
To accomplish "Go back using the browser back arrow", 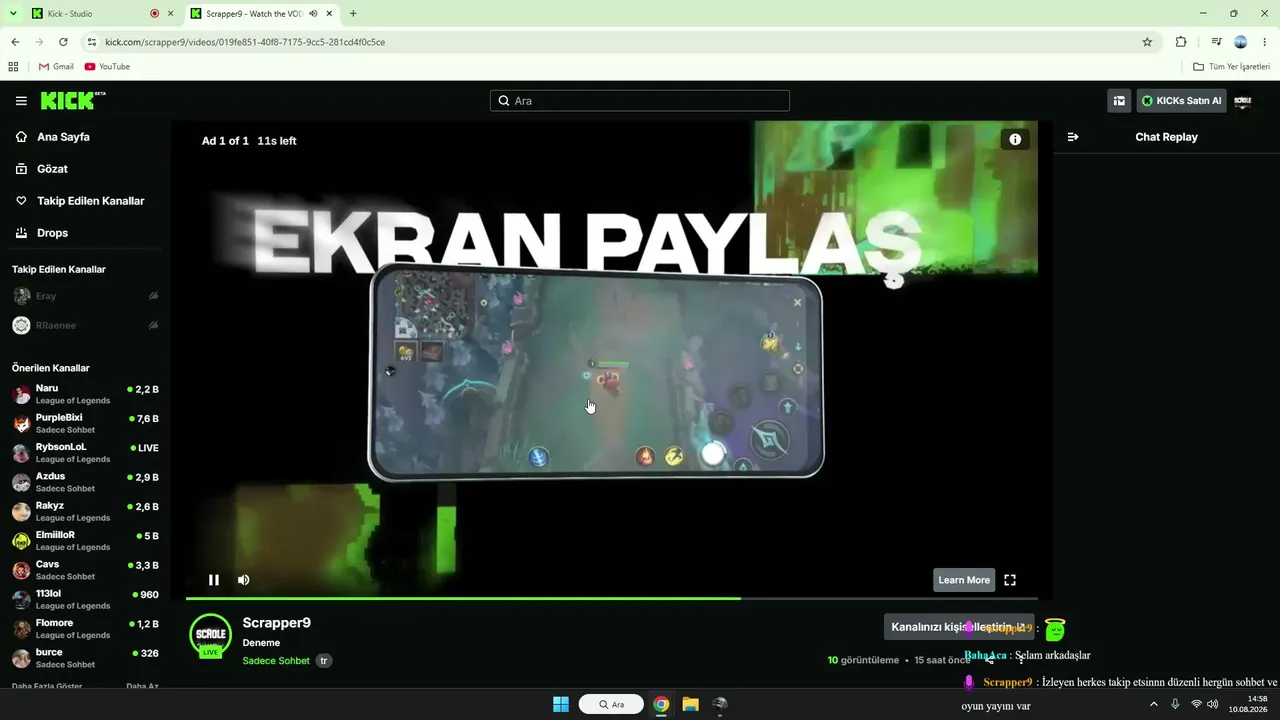I will [x=15, y=42].
